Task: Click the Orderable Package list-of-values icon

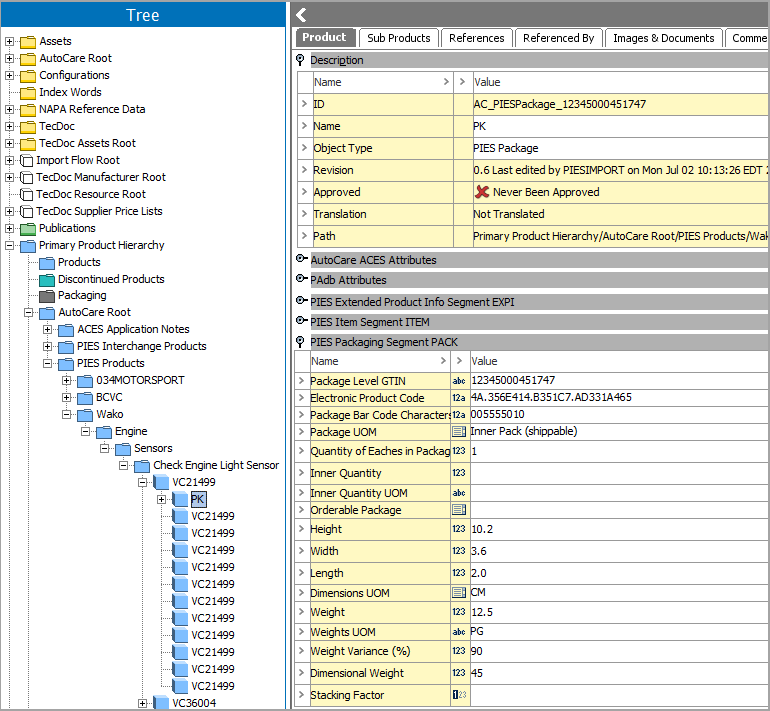Action: coord(459,510)
